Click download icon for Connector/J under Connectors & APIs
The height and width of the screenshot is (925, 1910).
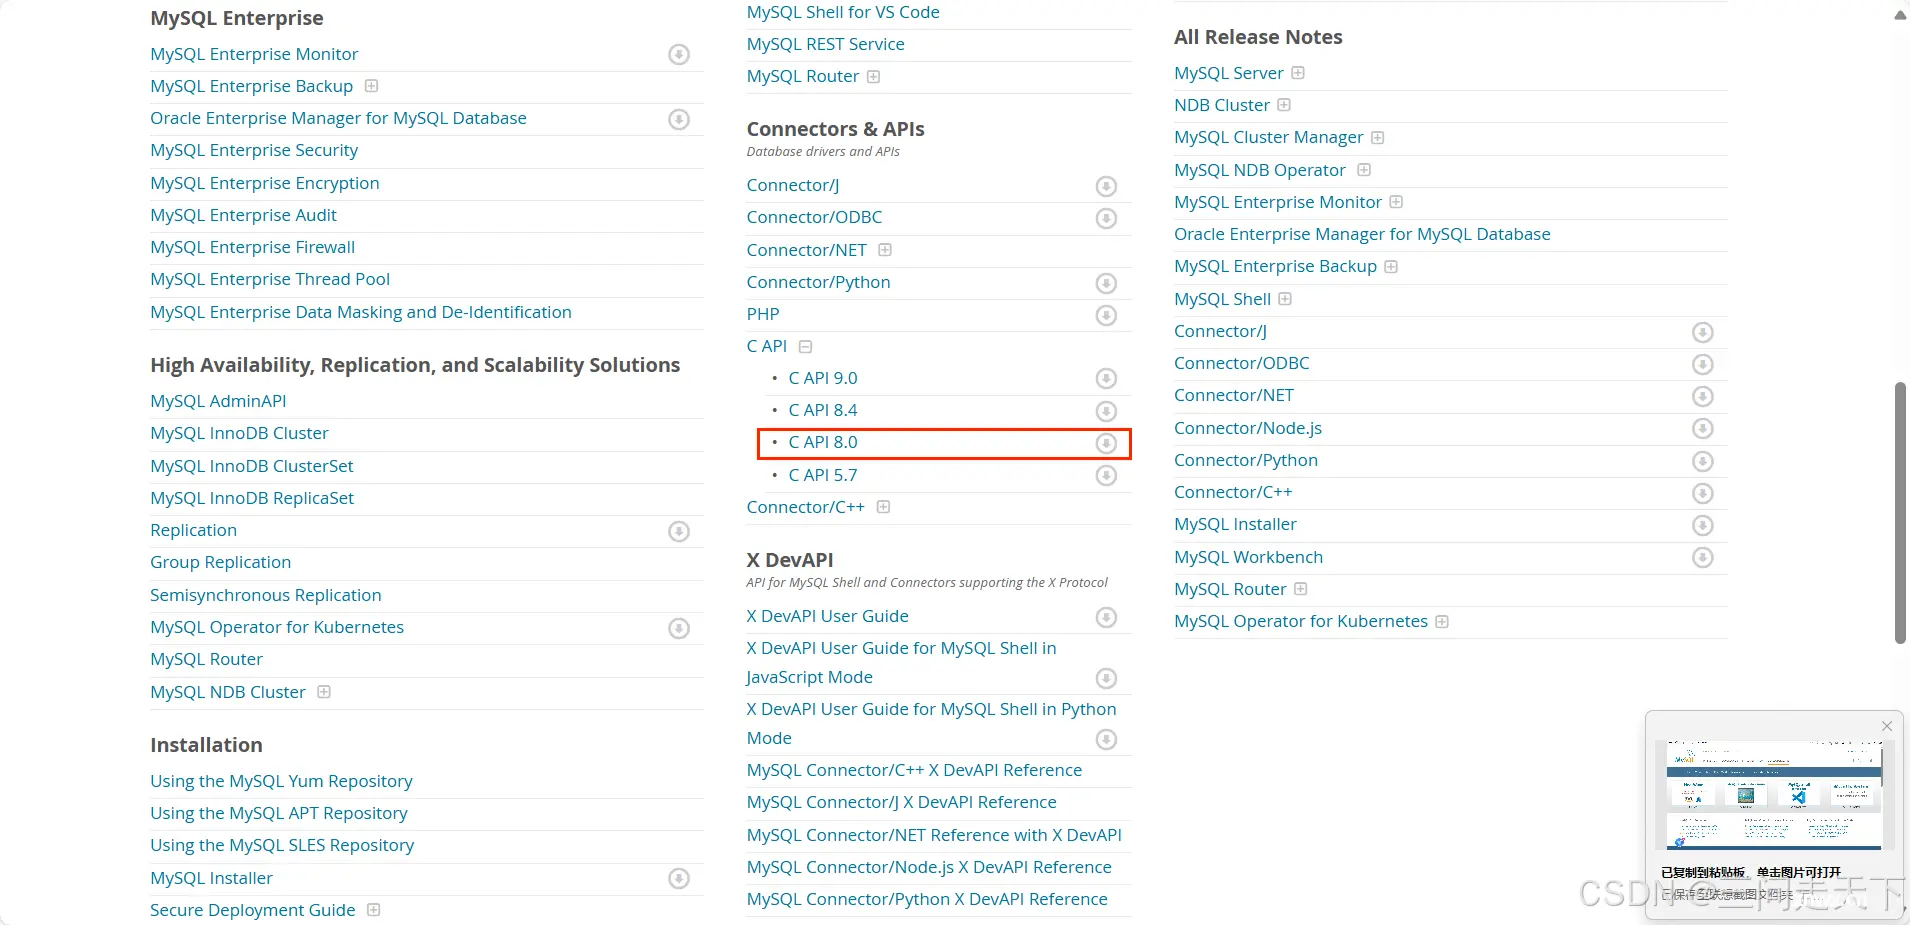click(1106, 186)
